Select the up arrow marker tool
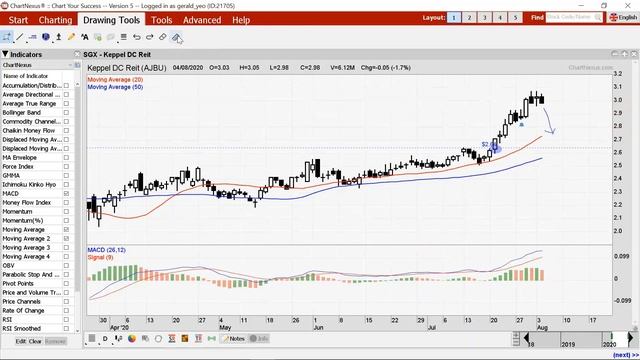This screenshot has height=360, width=640. pos(59,37)
